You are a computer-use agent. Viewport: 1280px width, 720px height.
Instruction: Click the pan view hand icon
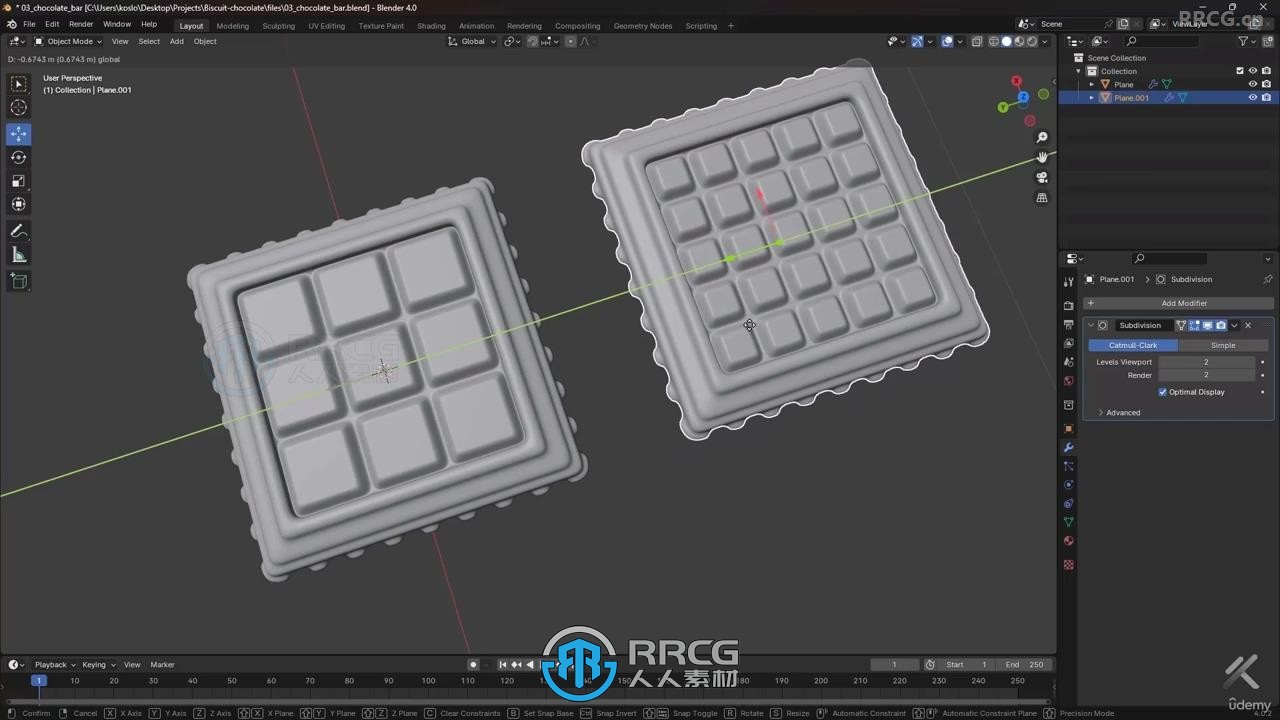tap(1042, 157)
